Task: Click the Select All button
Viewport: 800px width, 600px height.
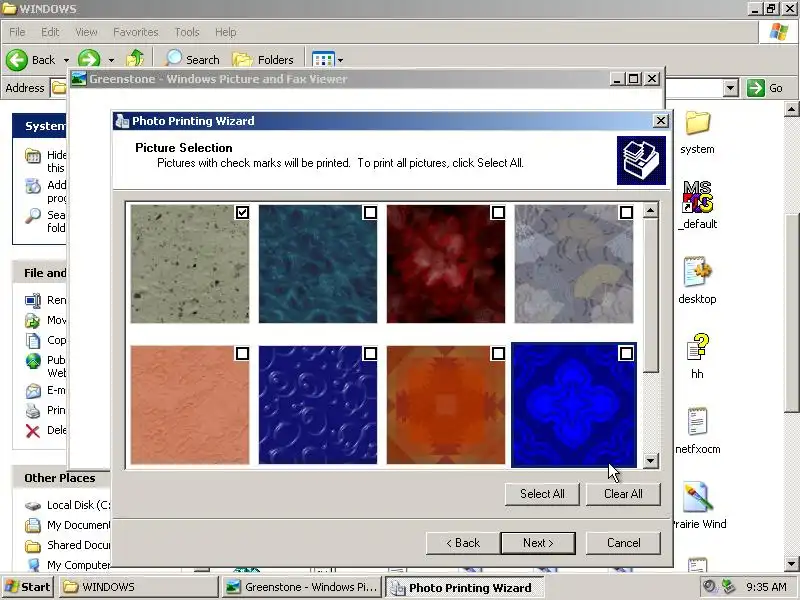Action: (x=542, y=494)
